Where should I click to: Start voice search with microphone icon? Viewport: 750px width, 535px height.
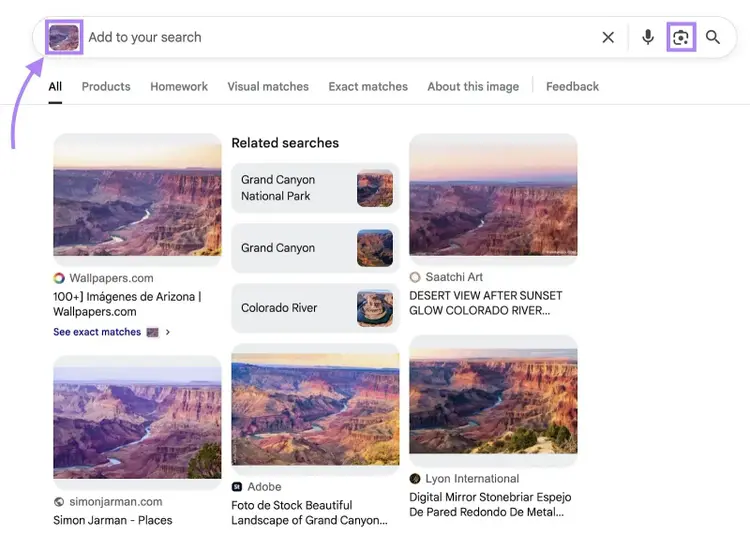click(x=648, y=37)
